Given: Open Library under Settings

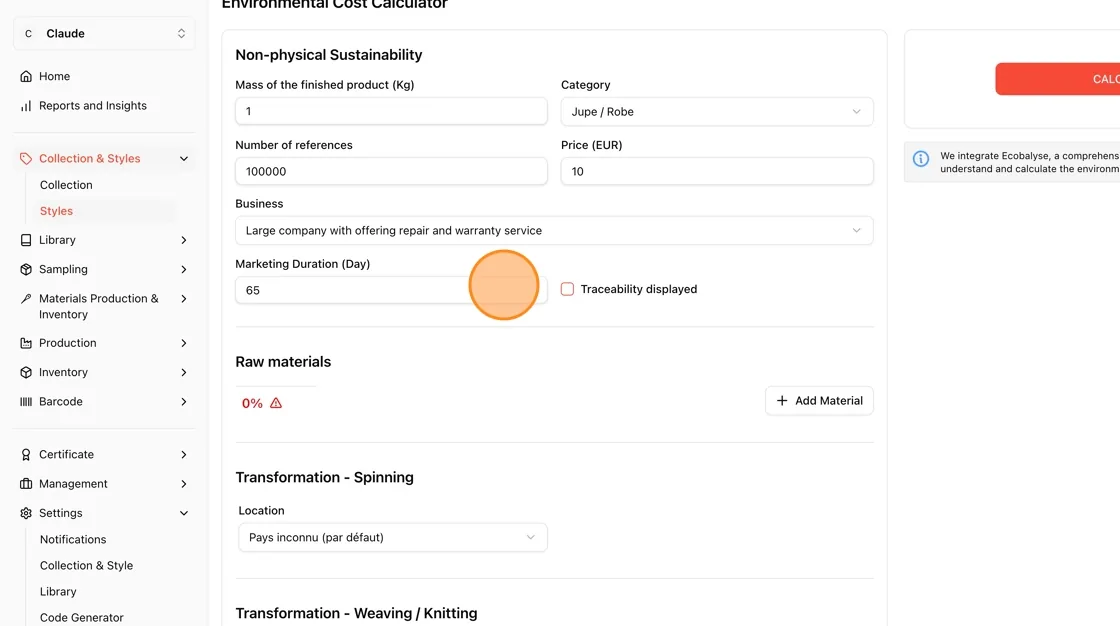Looking at the screenshot, I should (58, 592).
